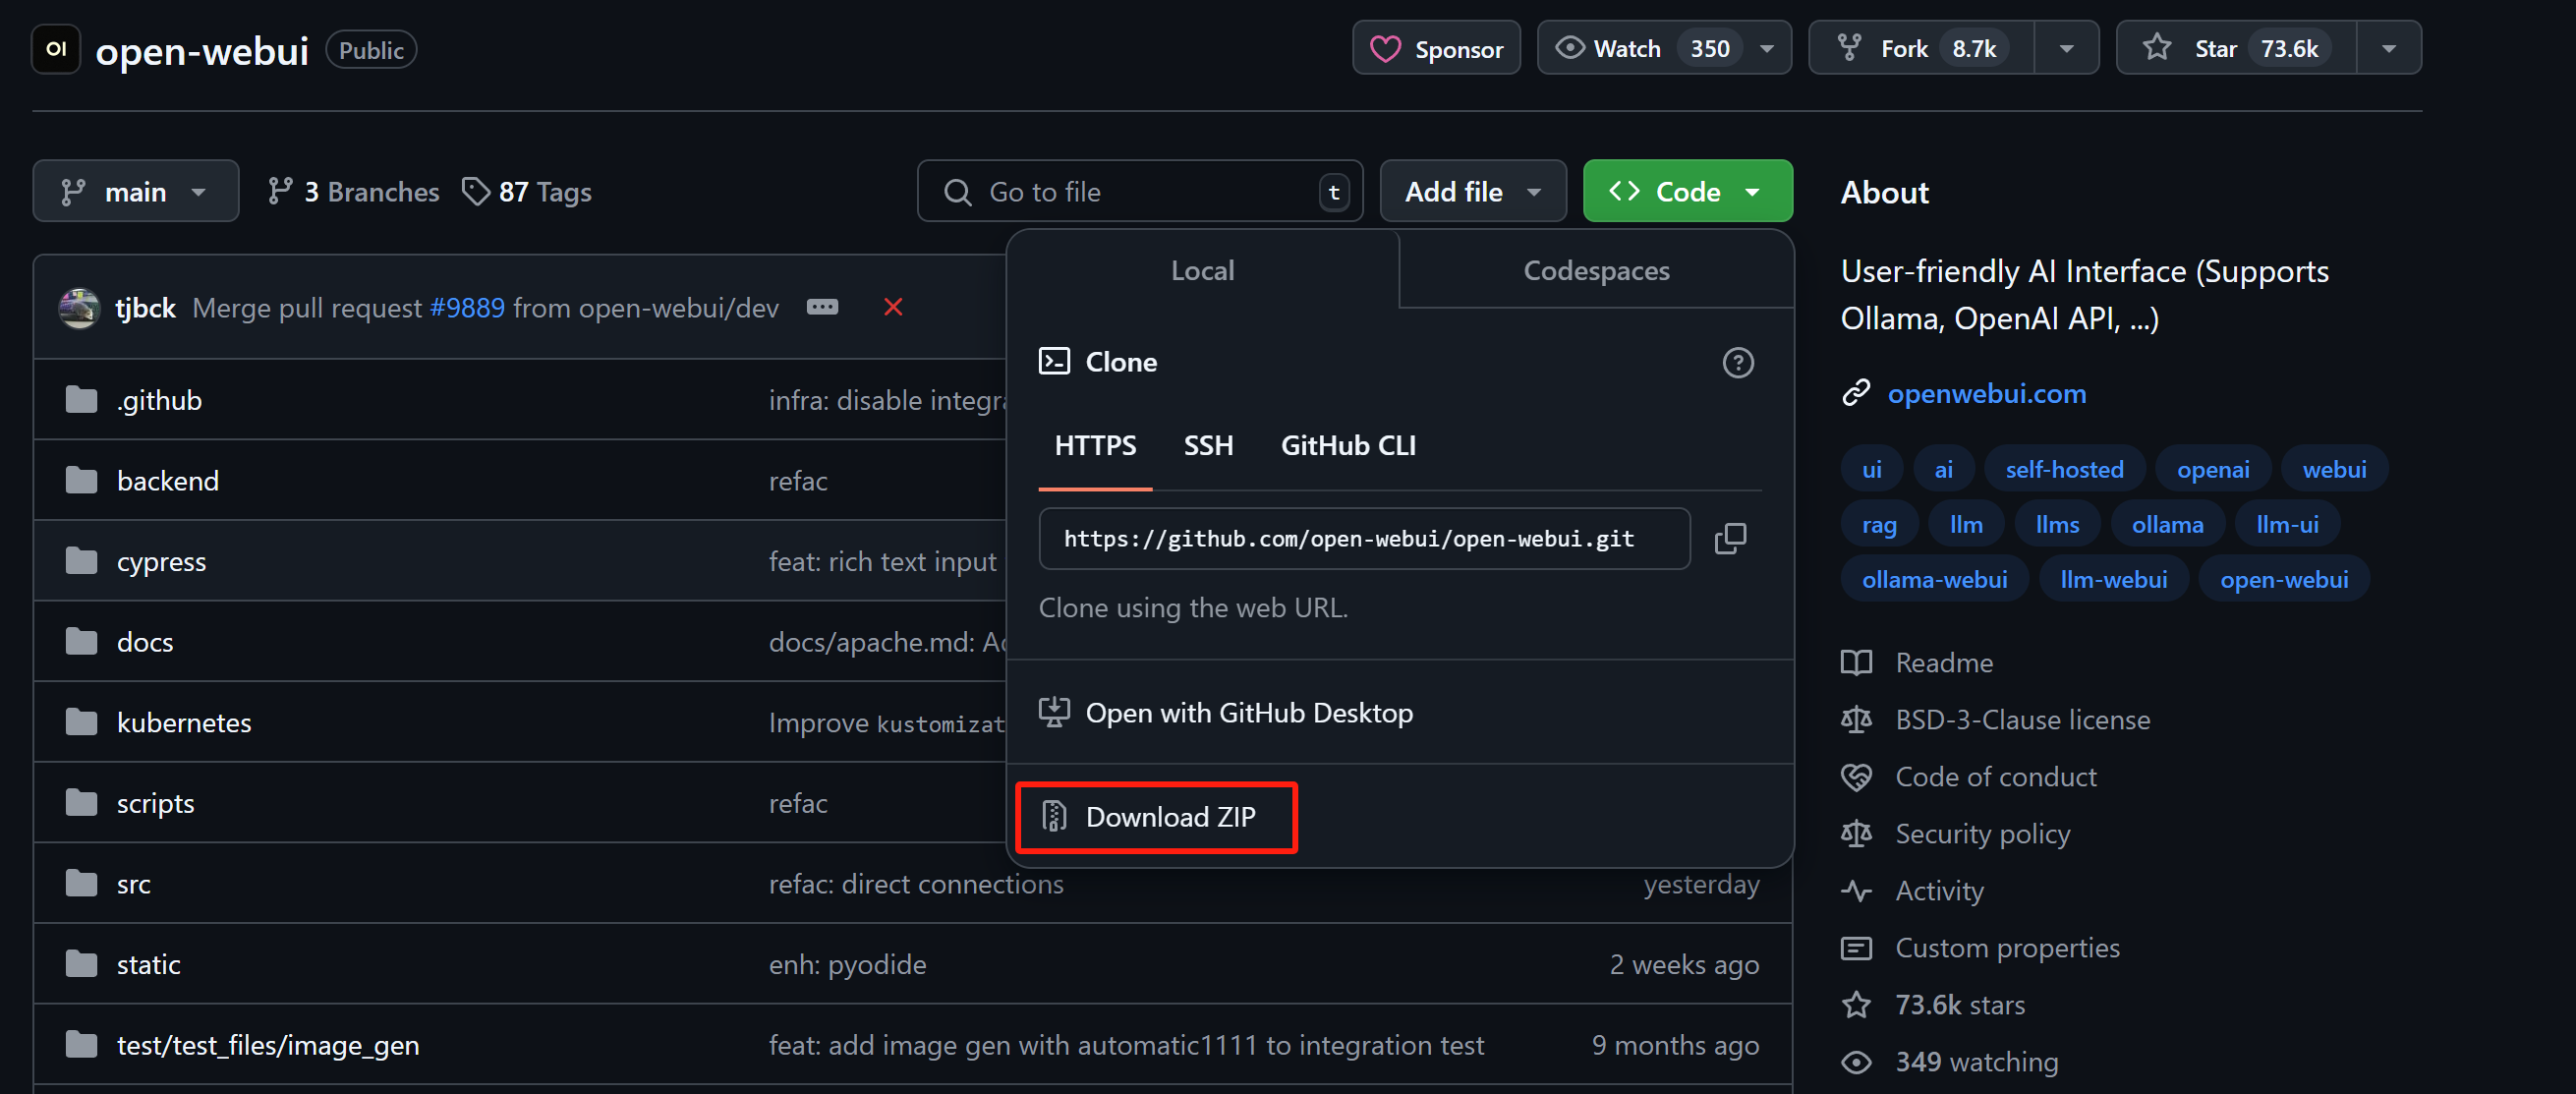Click tjbck's avatar image
2576x1094 pixels.
click(79, 308)
